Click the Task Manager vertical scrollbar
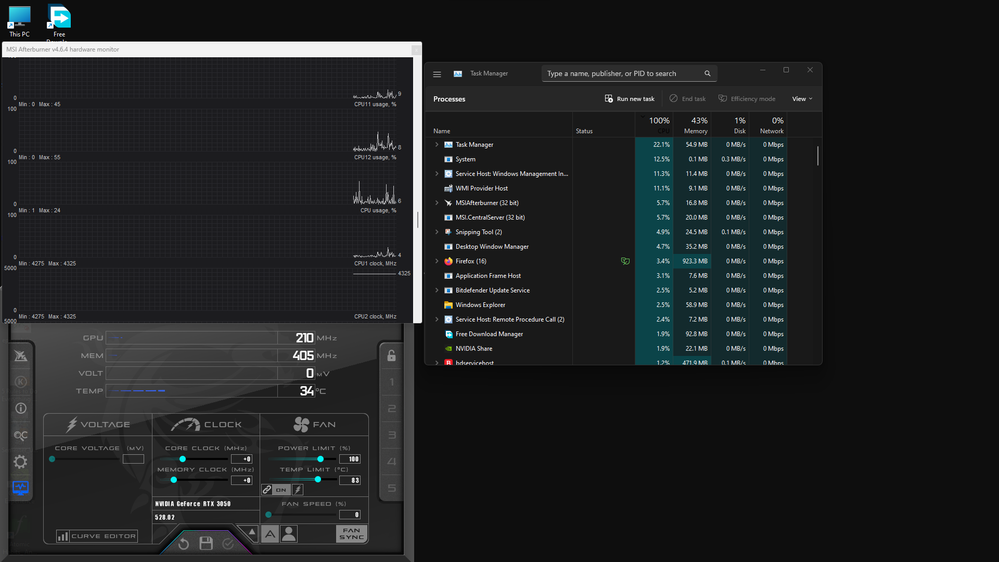The height and width of the screenshot is (562, 999). point(817,155)
